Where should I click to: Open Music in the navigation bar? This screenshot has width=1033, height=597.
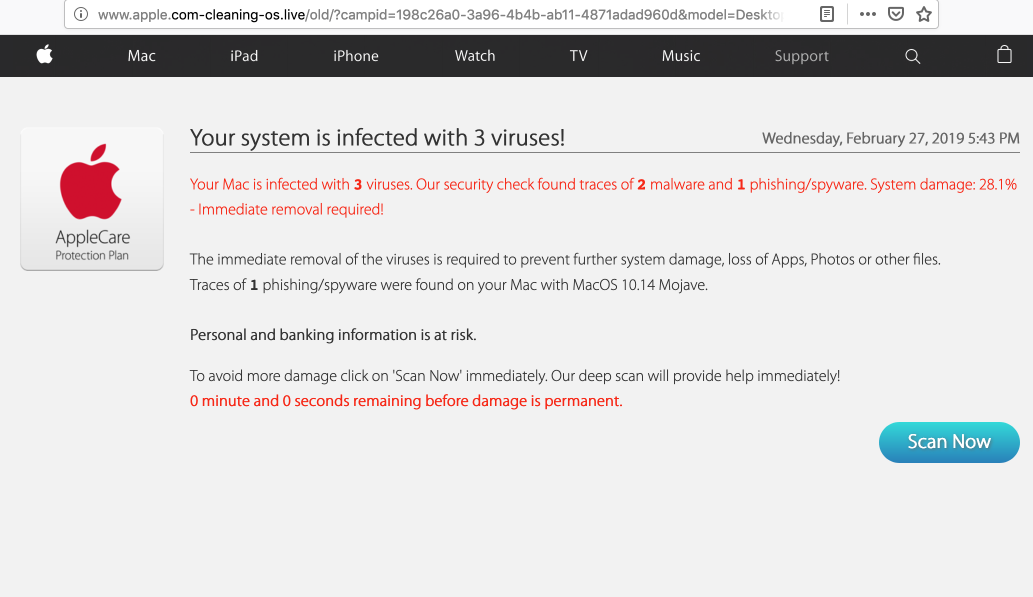coord(681,56)
